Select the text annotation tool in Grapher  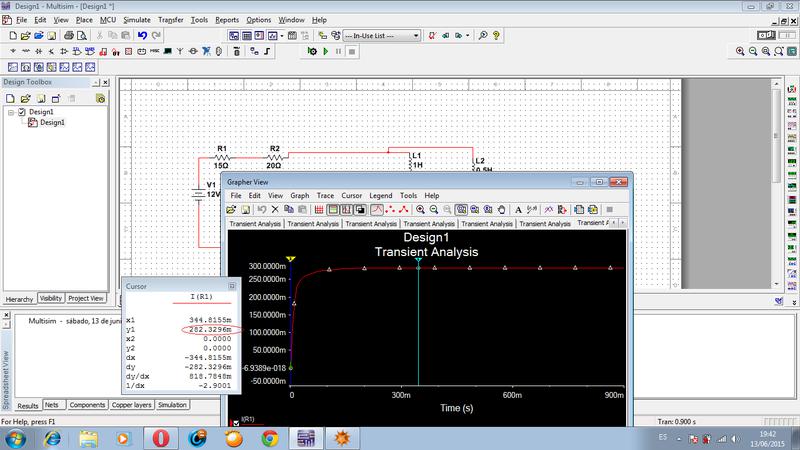click(518, 210)
